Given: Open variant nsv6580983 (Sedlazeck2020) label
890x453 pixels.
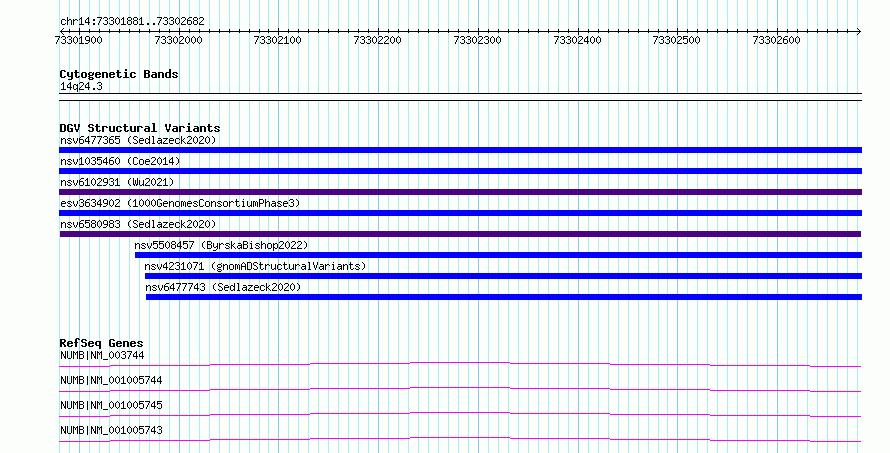Looking at the screenshot, I should click(x=138, y=224).
